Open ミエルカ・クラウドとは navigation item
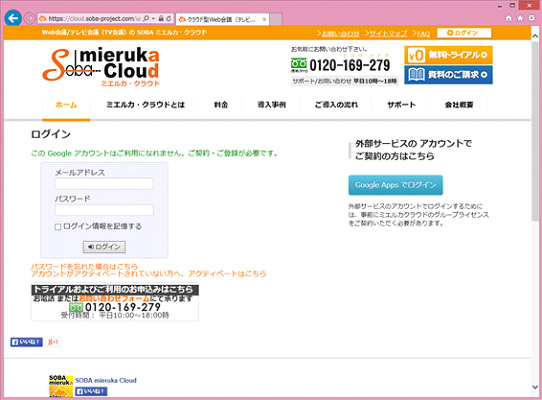Image resolution: width=542 pixels, height=400 pixels. coord(145,105)
